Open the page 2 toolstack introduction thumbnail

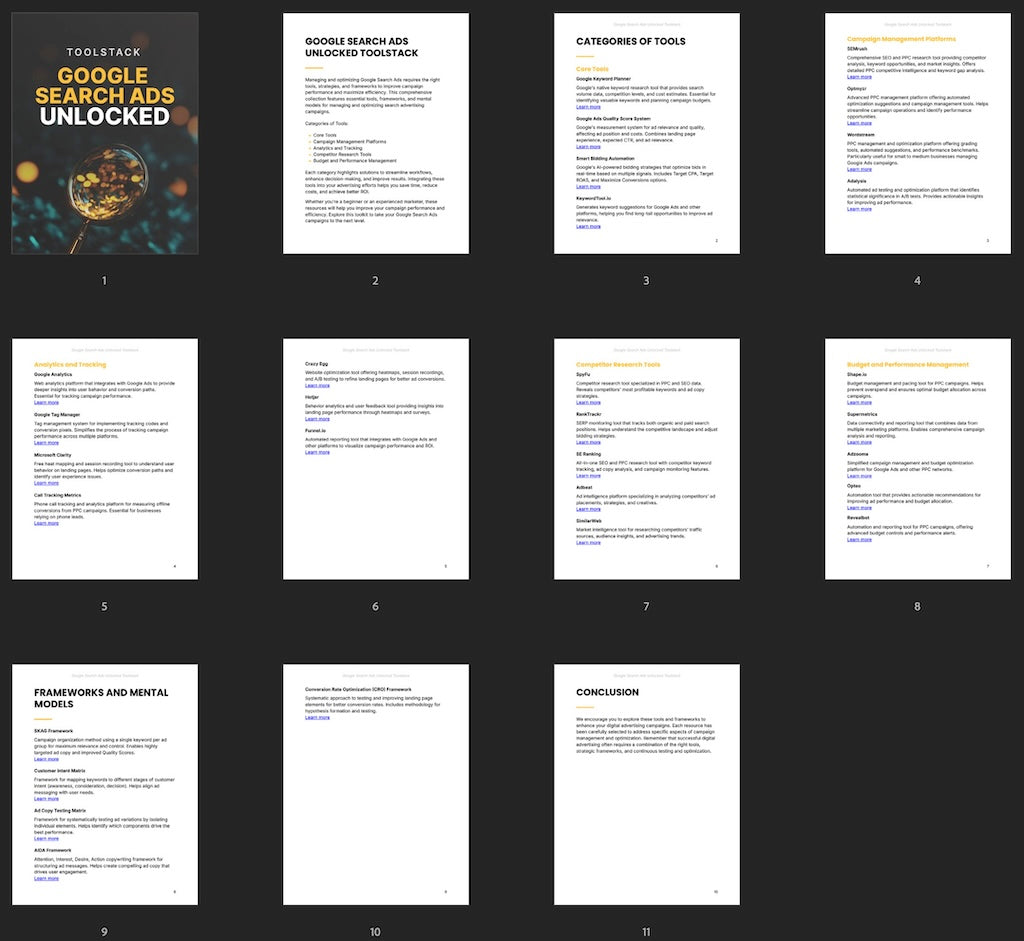click(375, 133)
